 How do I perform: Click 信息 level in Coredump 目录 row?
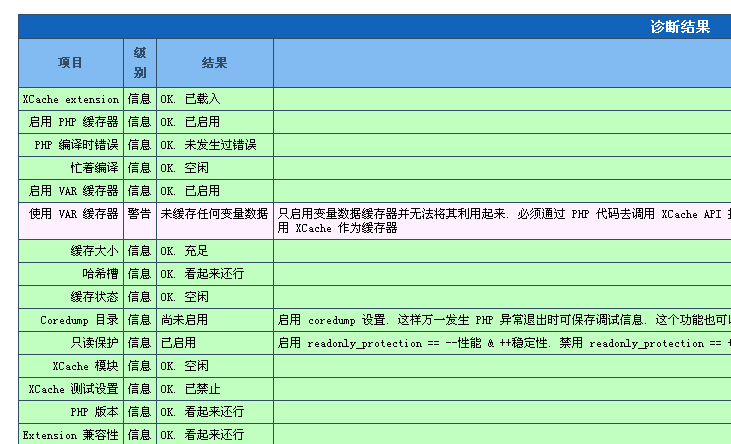click(139, 320)
